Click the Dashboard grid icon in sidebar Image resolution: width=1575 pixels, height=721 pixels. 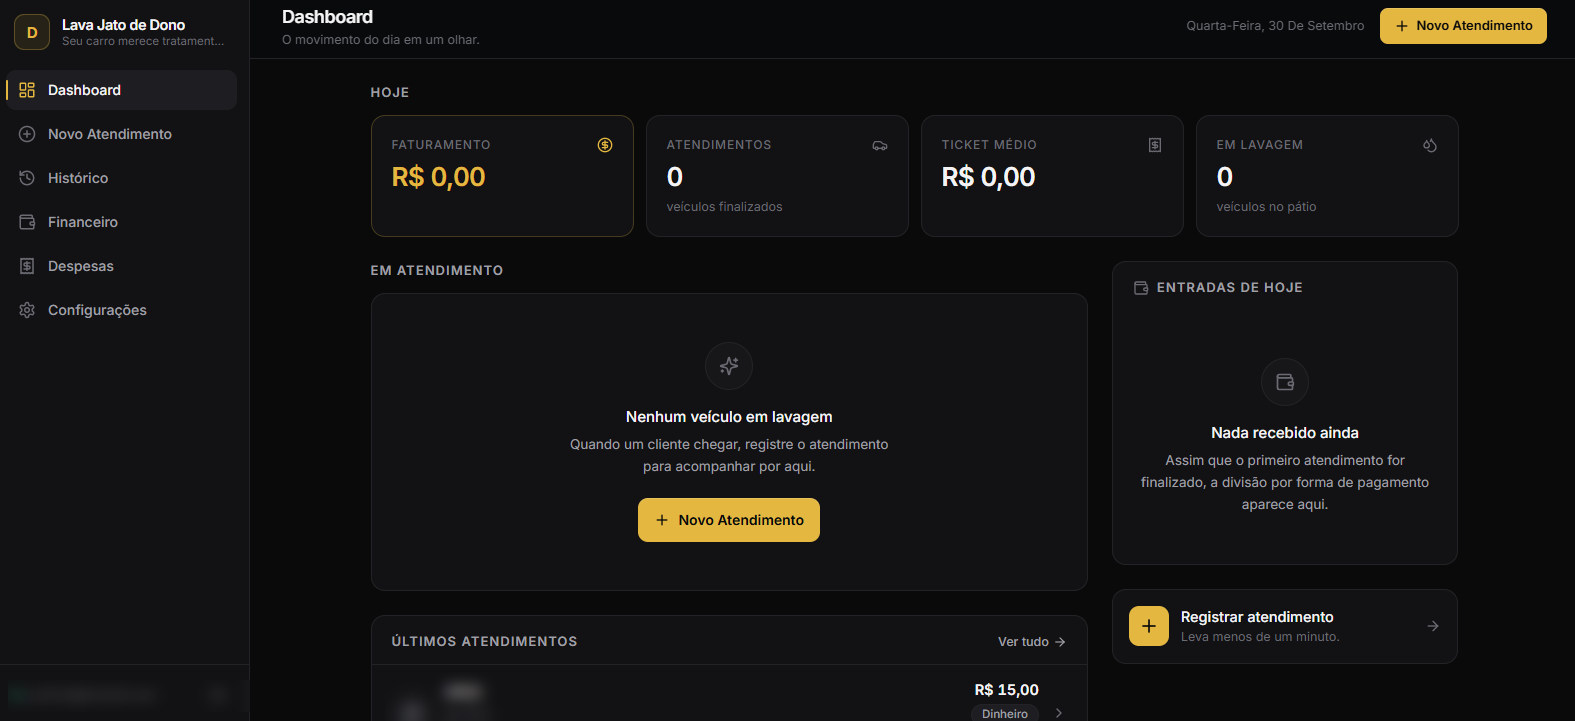[x=27, y=90]
